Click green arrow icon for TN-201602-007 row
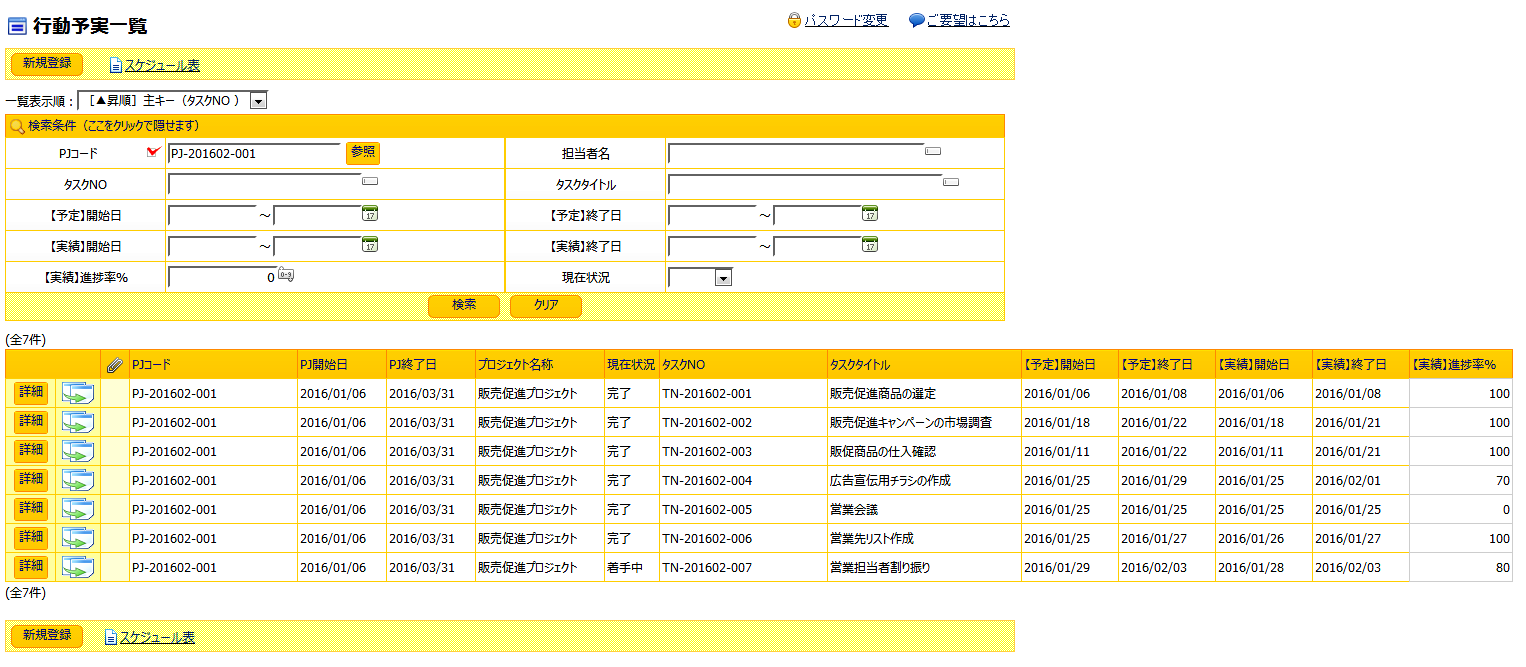 click(x=78, y=568)
